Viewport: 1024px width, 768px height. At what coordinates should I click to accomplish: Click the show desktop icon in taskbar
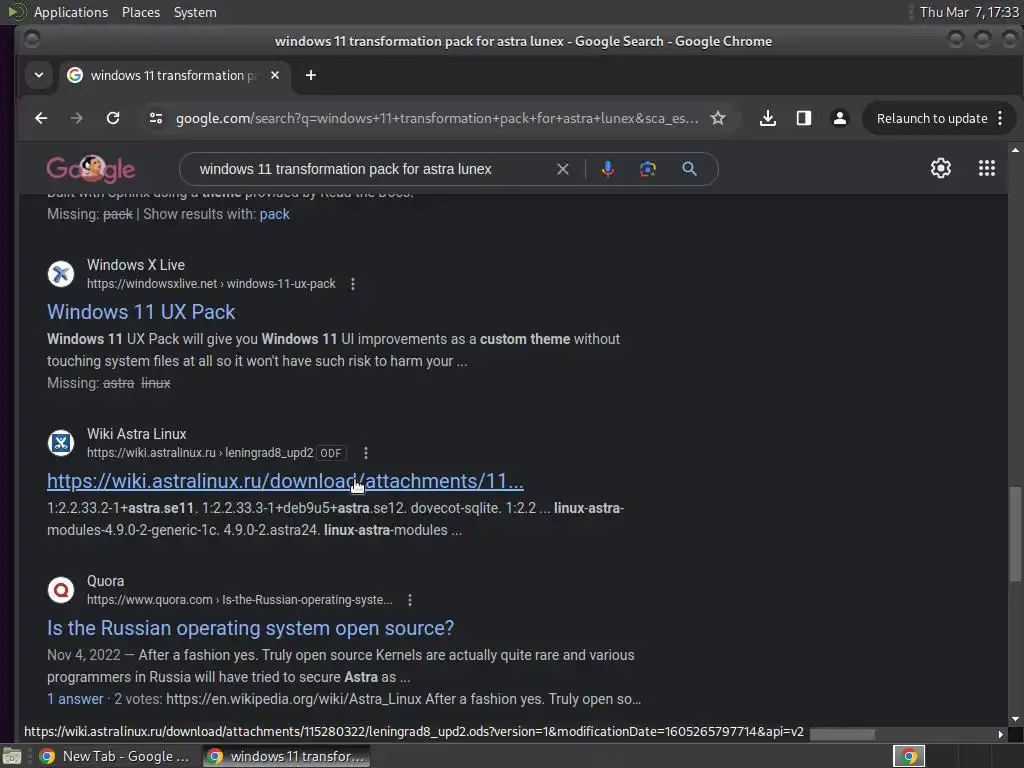coord(12,756)
